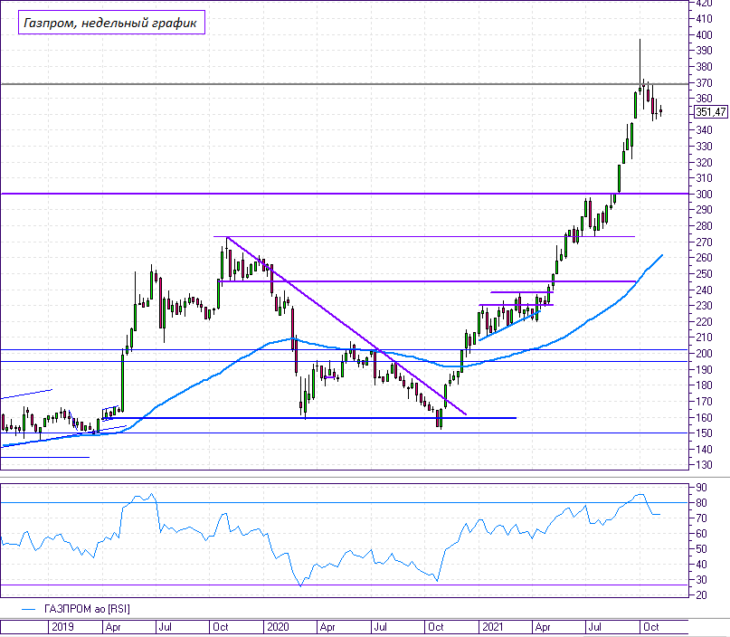
Task: Select the 2019 label on time axis
Action: click(x=62, y=627)
